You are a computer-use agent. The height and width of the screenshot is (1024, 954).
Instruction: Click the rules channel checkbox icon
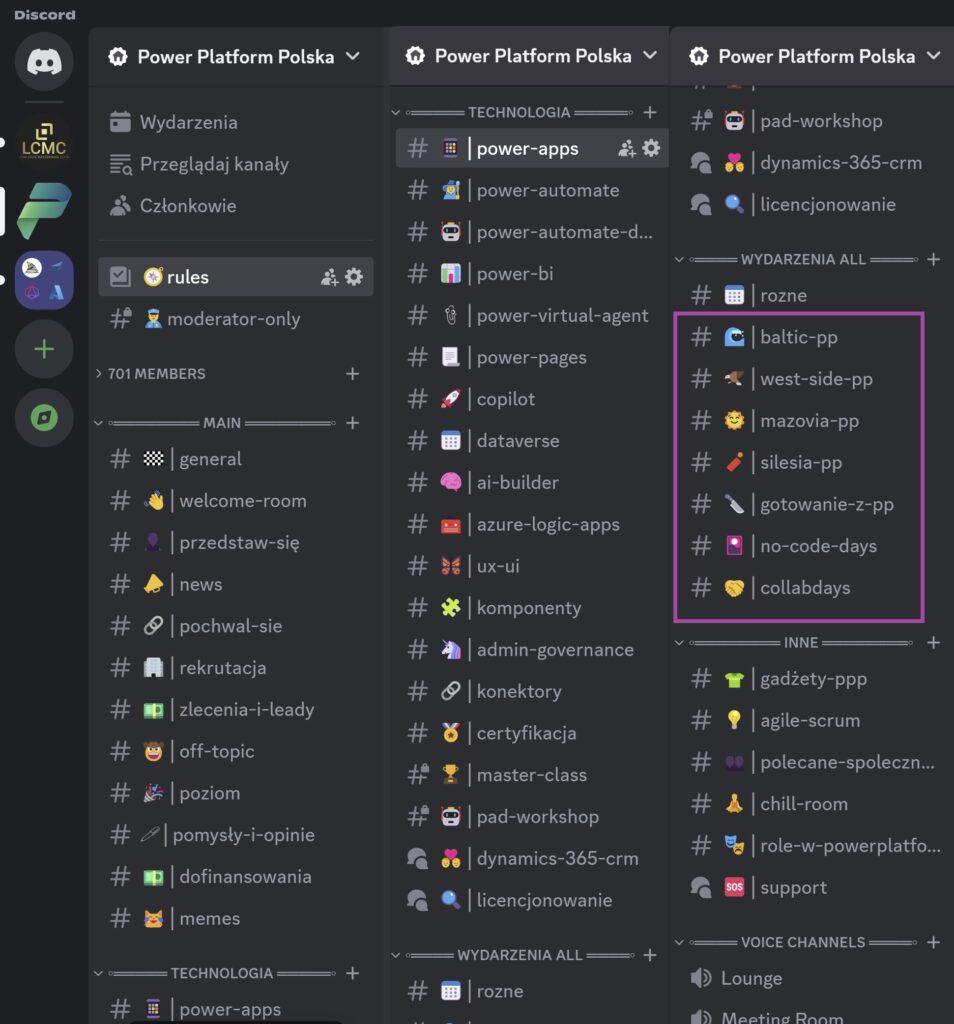tap(120, 277)
